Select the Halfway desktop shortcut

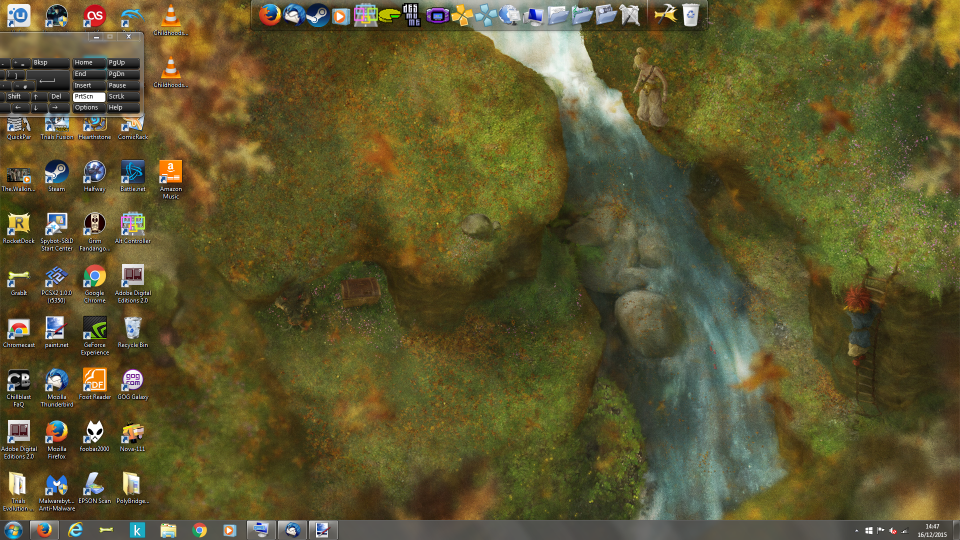click(x=94, y=176)
